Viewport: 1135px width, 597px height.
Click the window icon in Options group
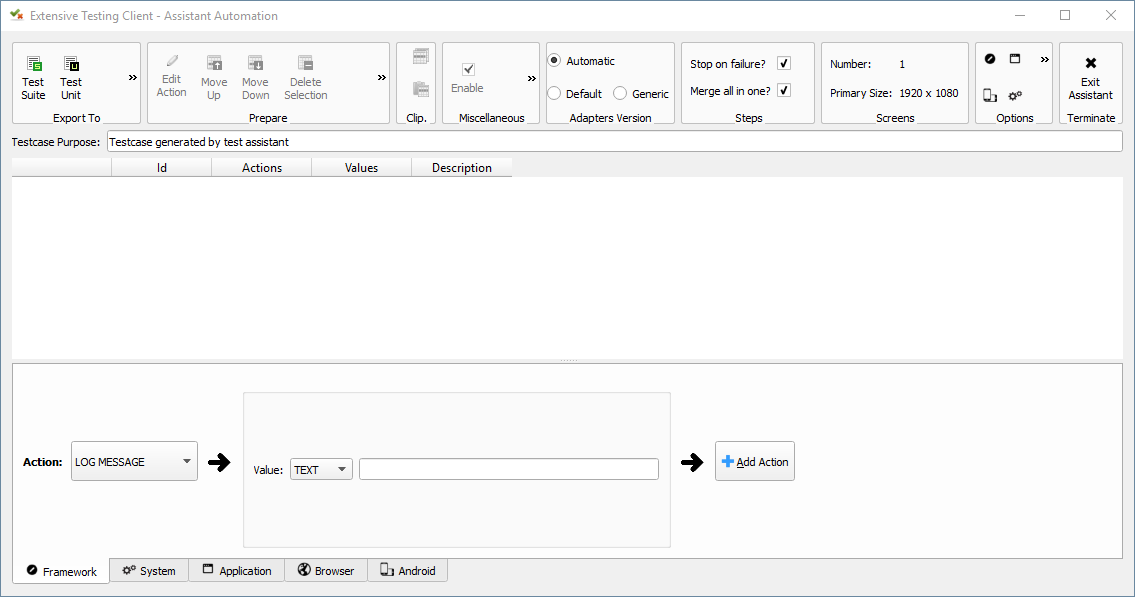[1015, 59]
